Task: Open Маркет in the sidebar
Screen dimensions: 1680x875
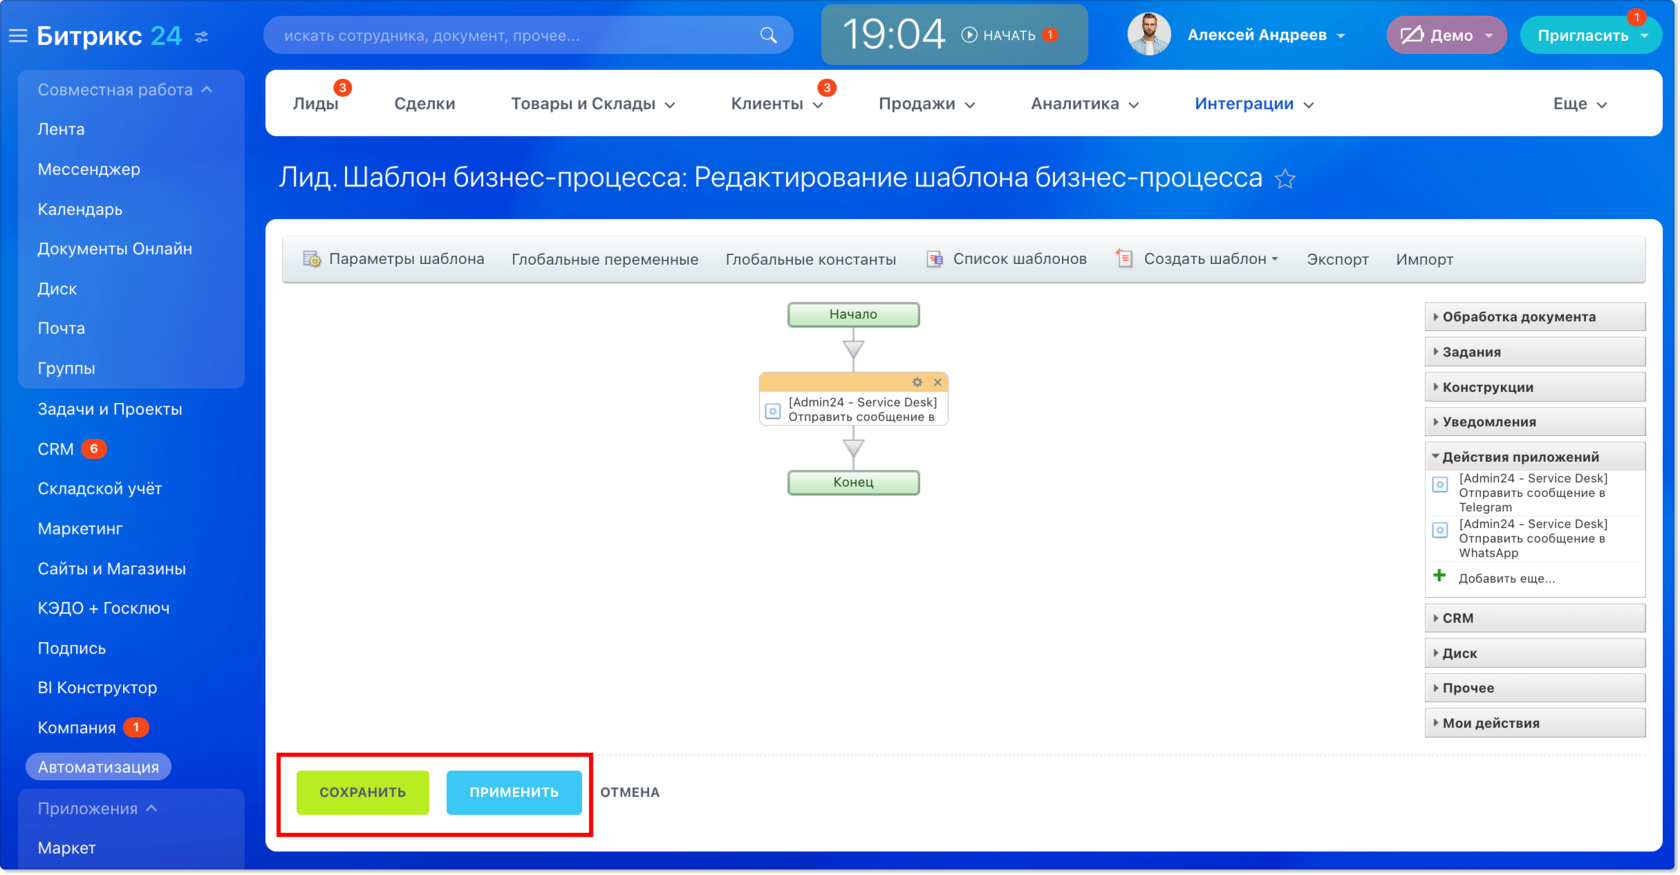Action: click(67, 848)
